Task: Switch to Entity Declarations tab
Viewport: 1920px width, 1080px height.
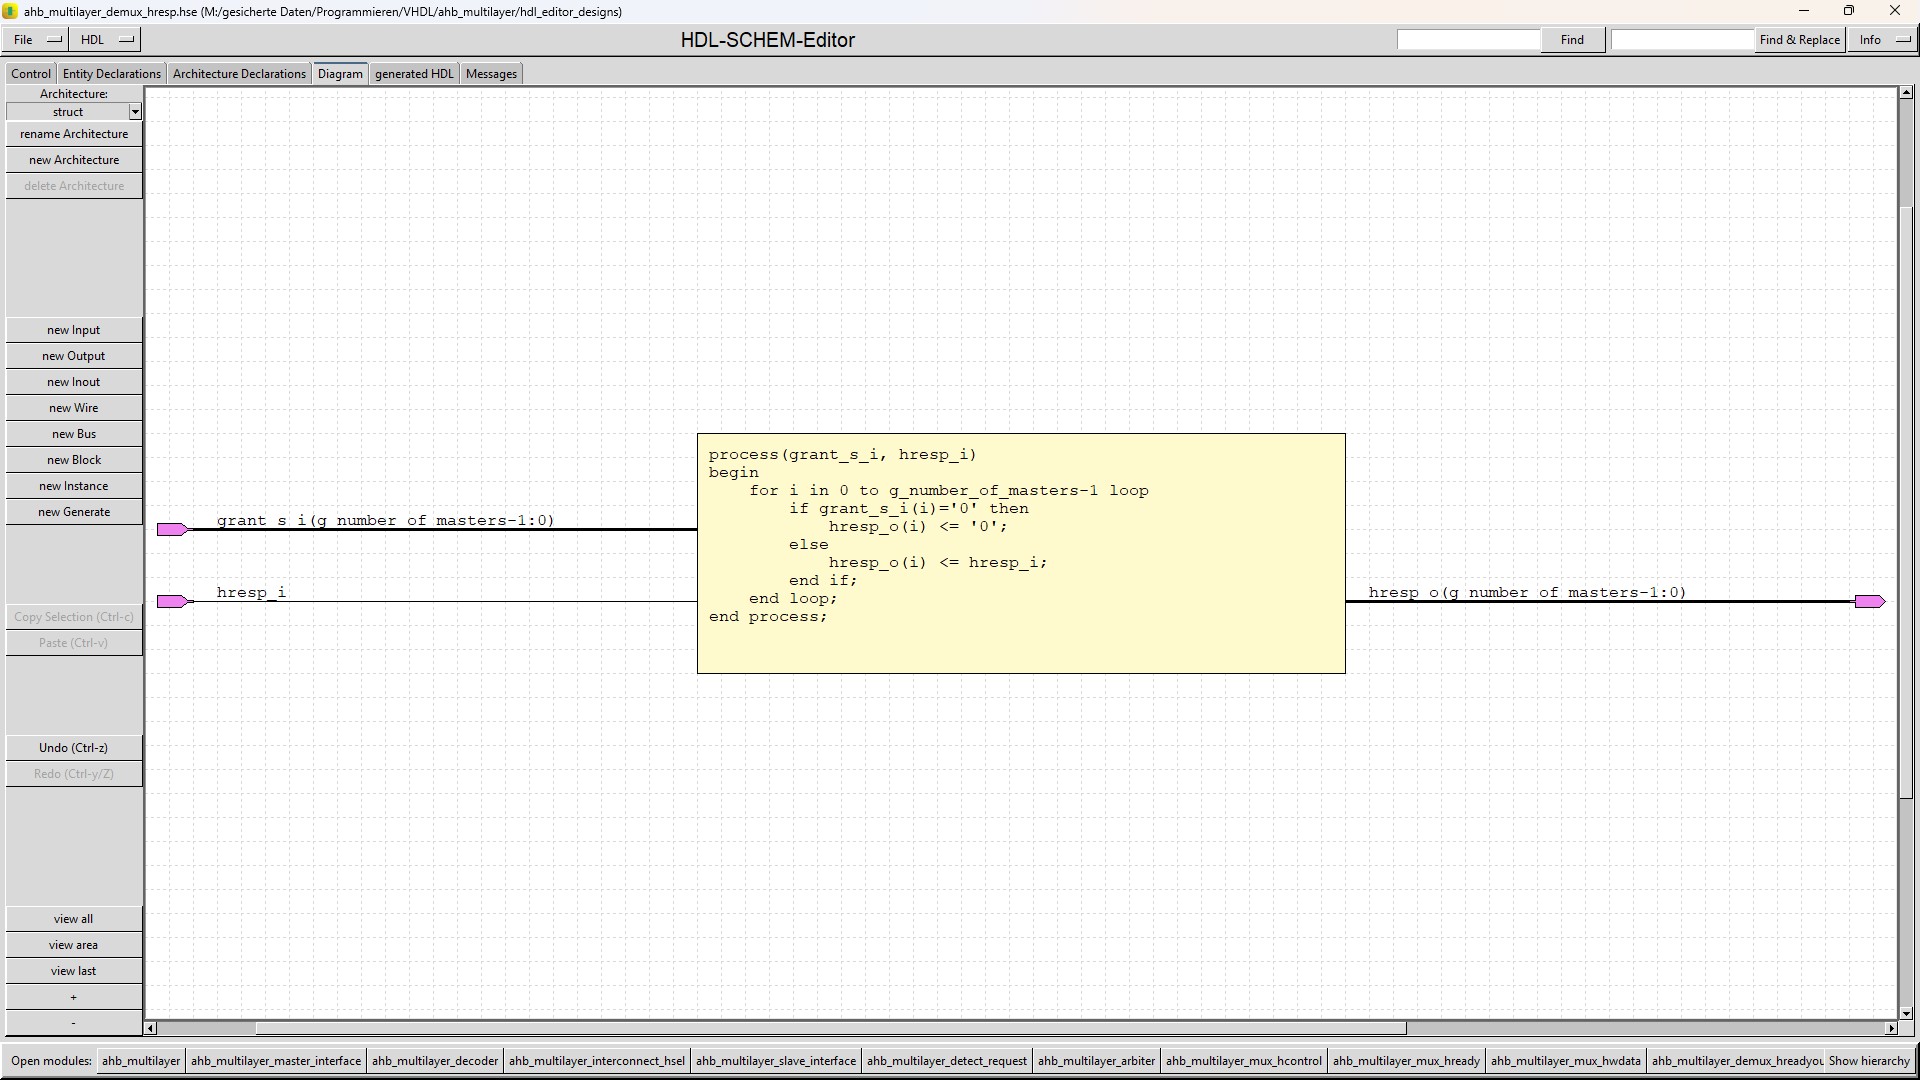Action: pyautogui.click(x=111, y=74)
